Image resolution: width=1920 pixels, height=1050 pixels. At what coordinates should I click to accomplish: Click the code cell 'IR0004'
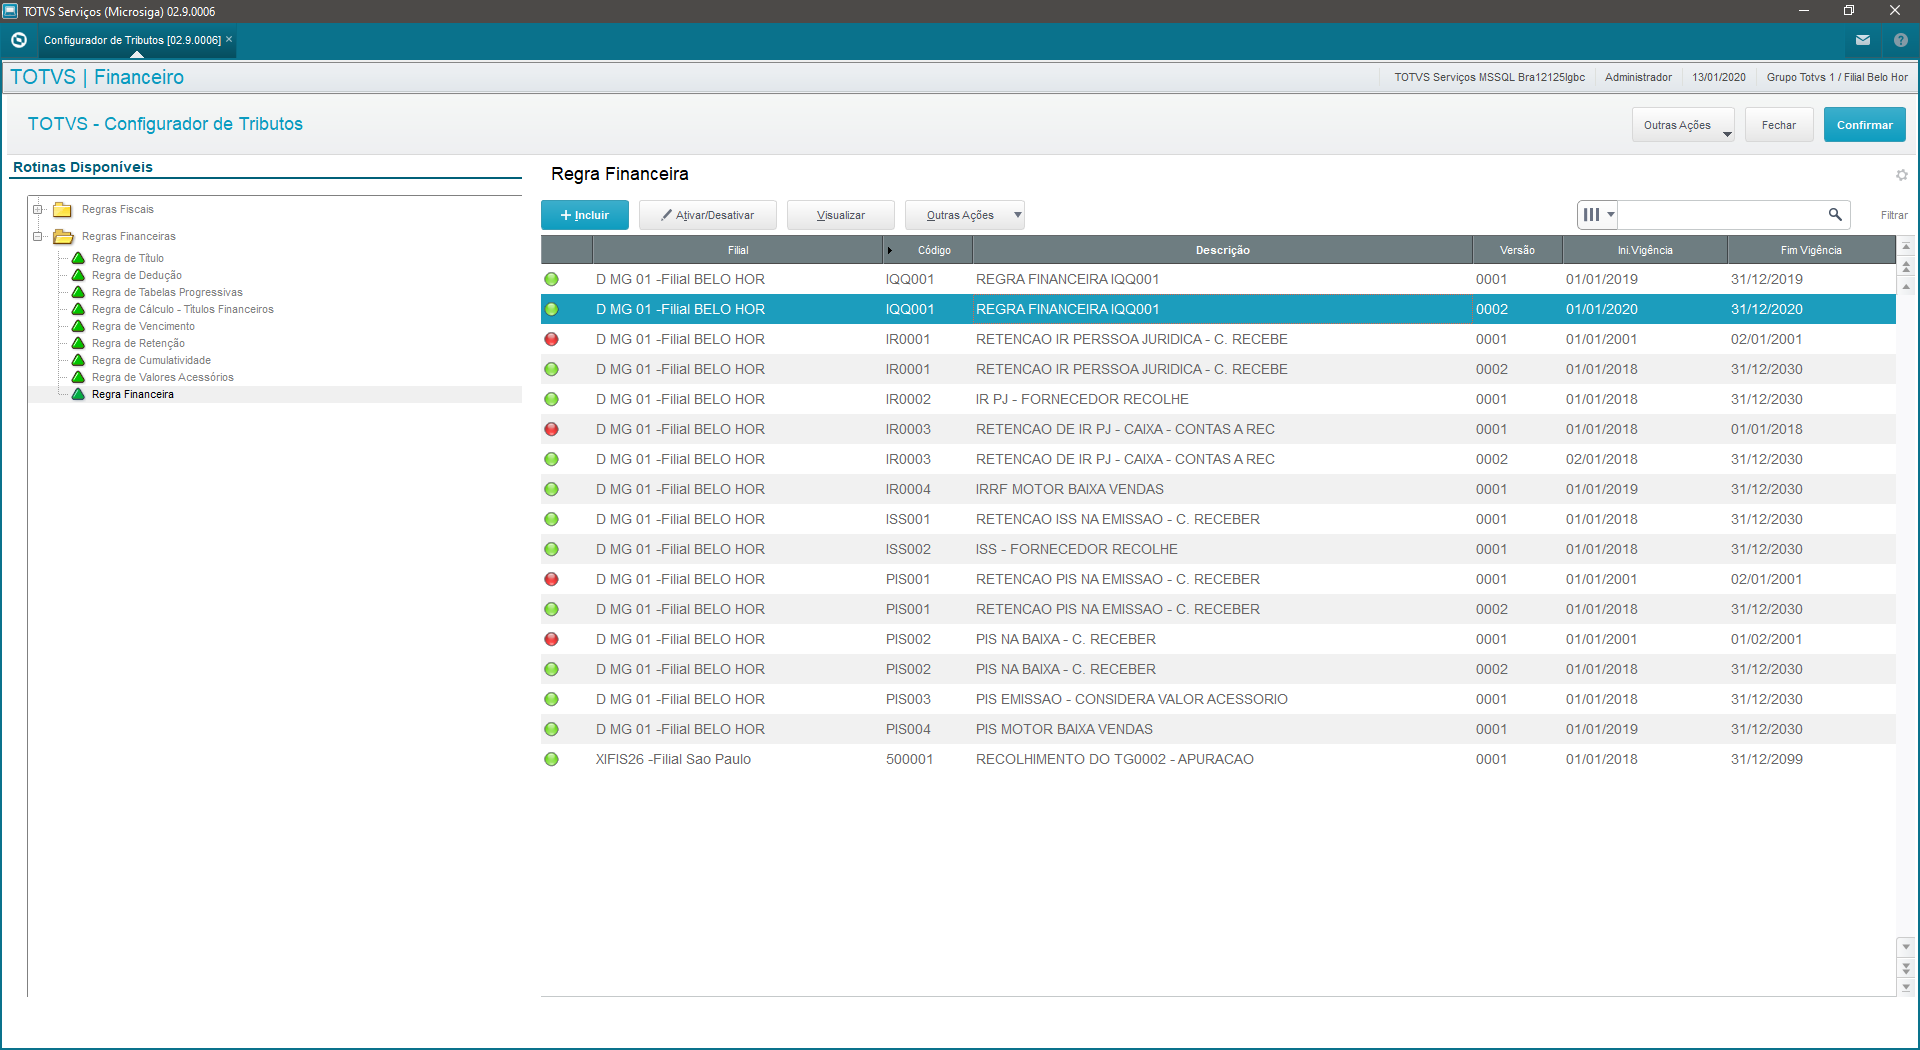coord(908,489)
